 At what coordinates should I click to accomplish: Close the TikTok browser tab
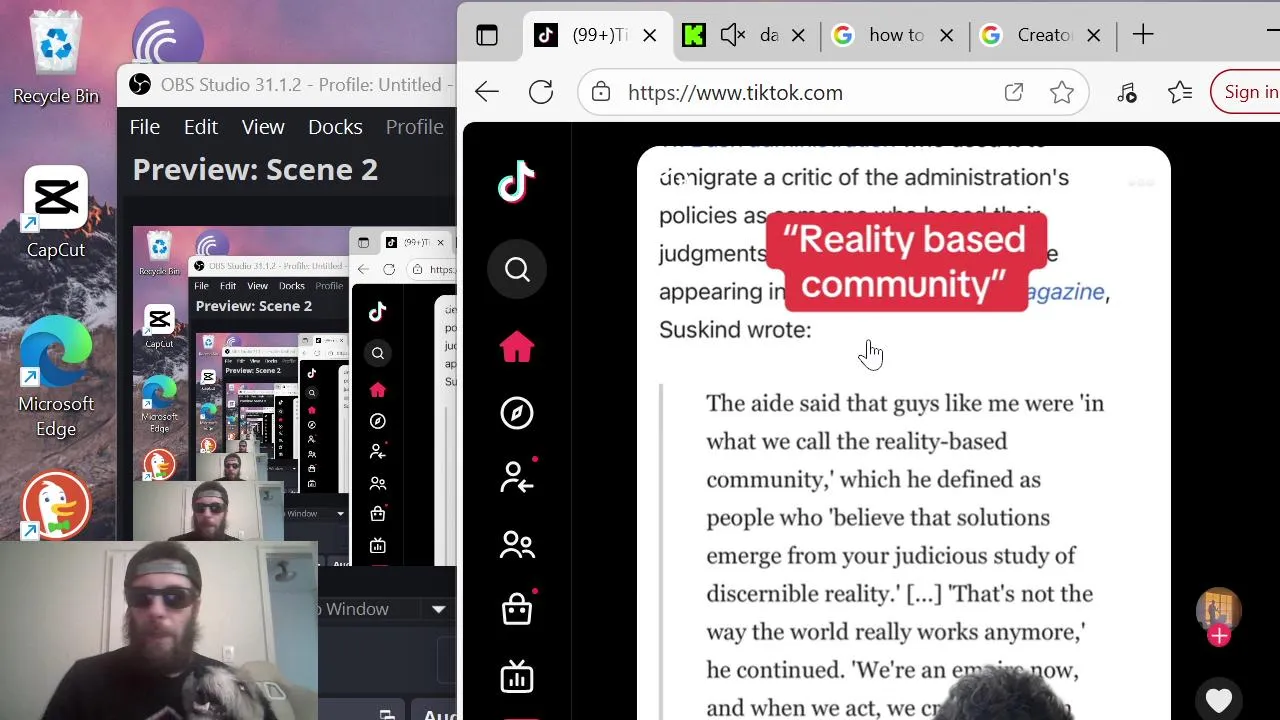tap(649, 36)
